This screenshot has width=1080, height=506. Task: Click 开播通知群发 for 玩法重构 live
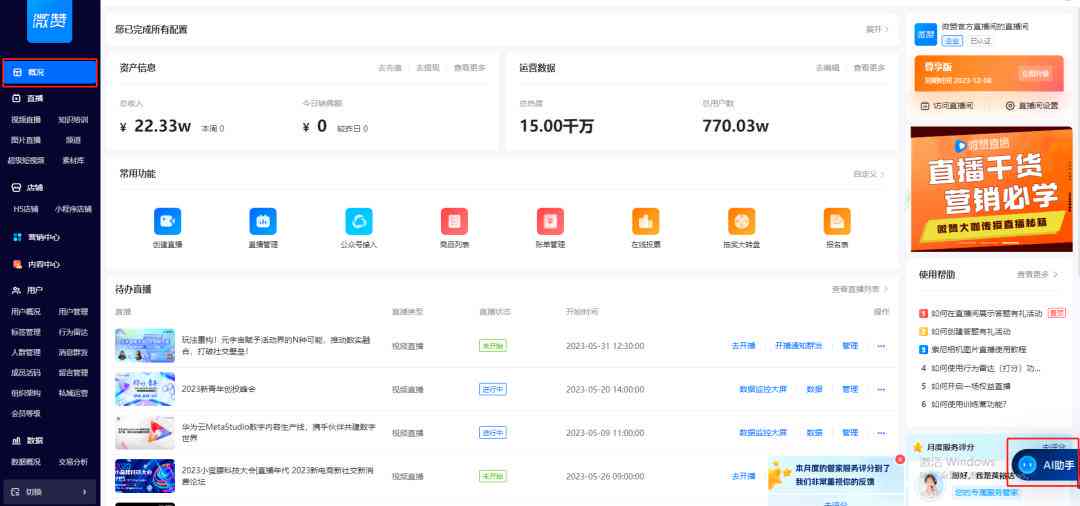pyautogui.click(x=799, y=346)
